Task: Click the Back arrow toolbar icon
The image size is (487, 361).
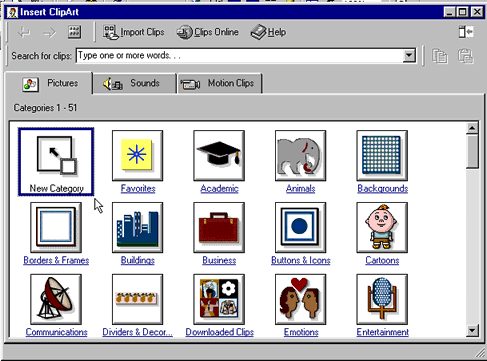Action: pyautogui.click(x=24, y=32)
